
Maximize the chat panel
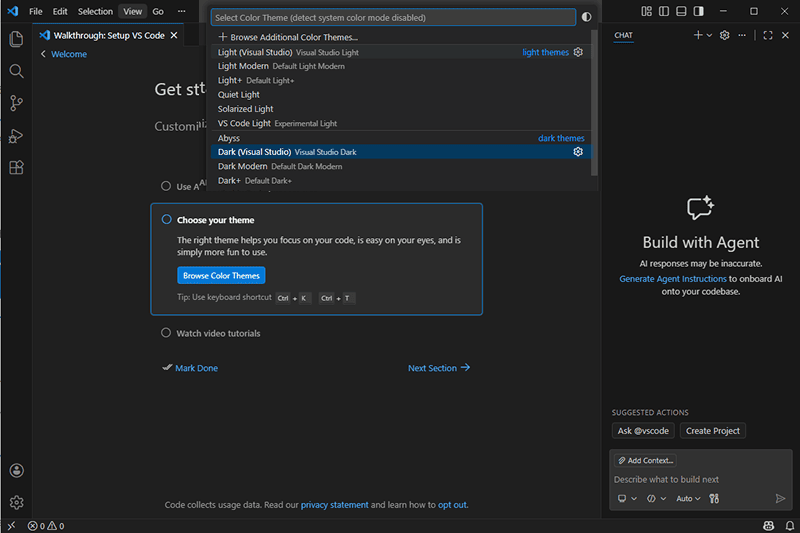click(x=768, y=35)
